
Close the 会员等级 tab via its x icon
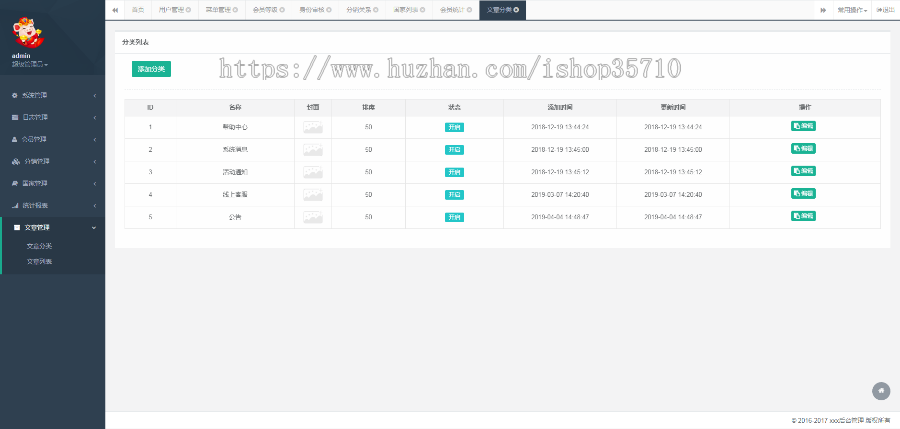click(x=282, y=10)
